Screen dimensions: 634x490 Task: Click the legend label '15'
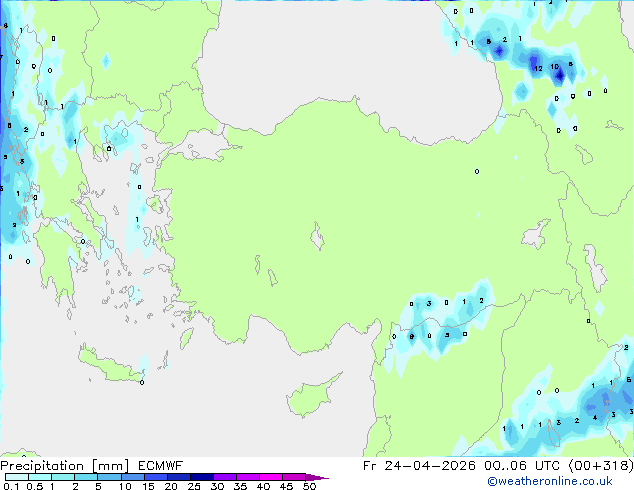click(148, 486)
